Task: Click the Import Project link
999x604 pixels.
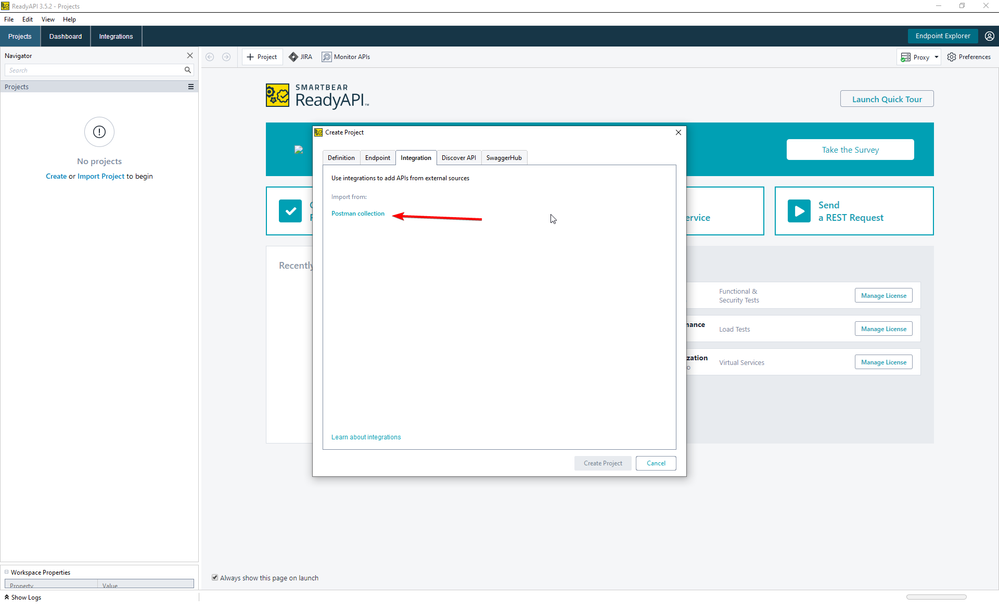Action: [101, 176]
